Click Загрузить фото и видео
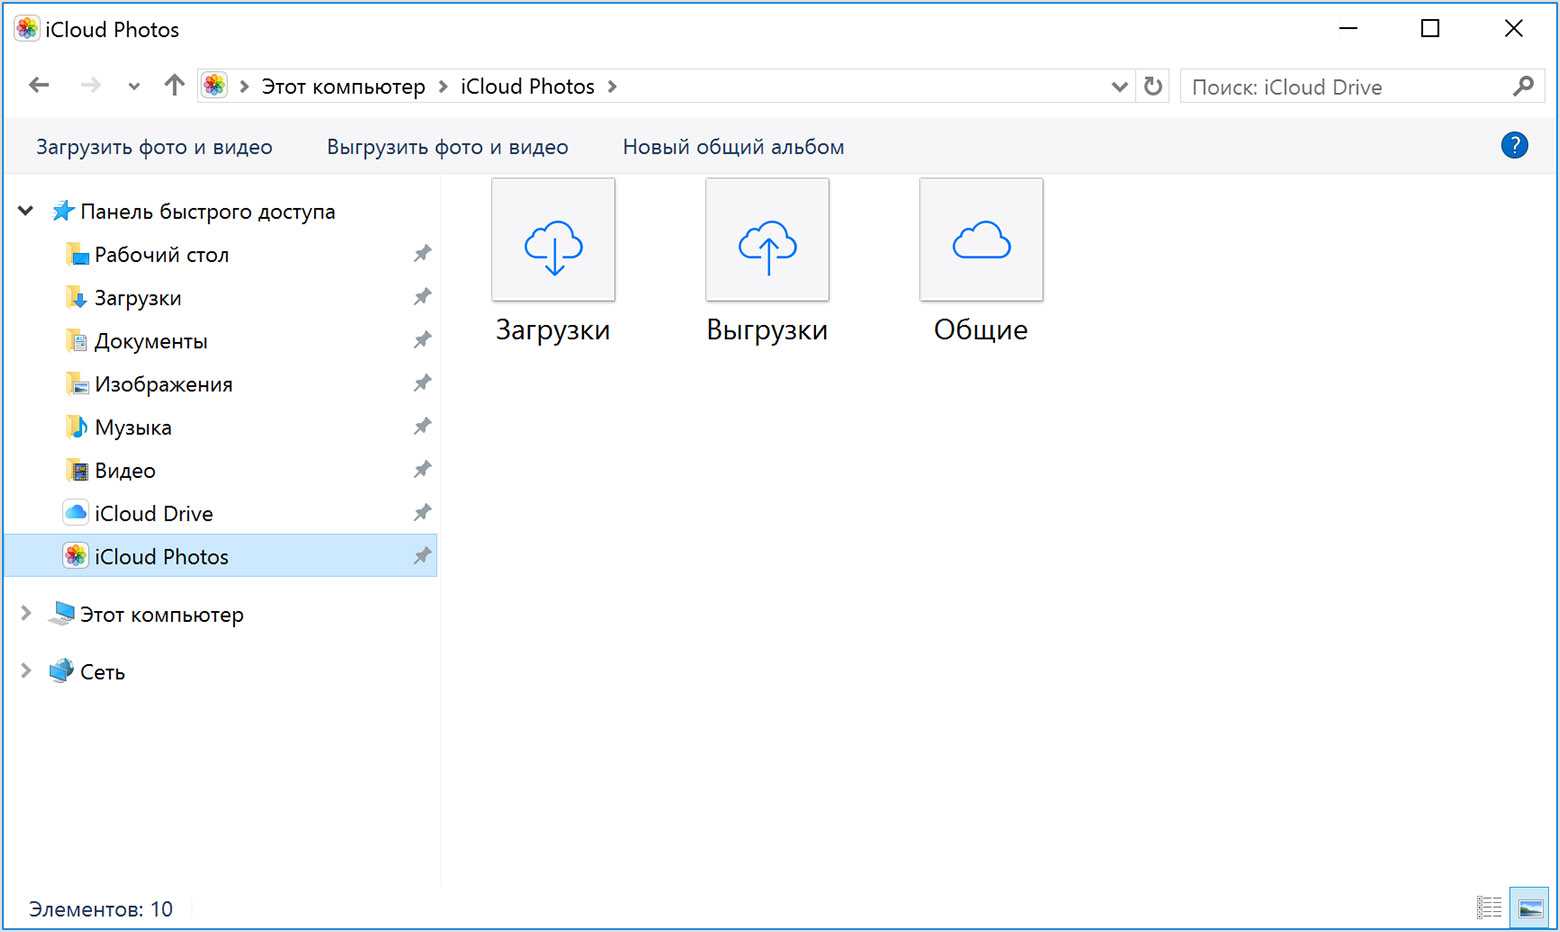This screenshot has height=932, width=1560. (x=154, y=147)
